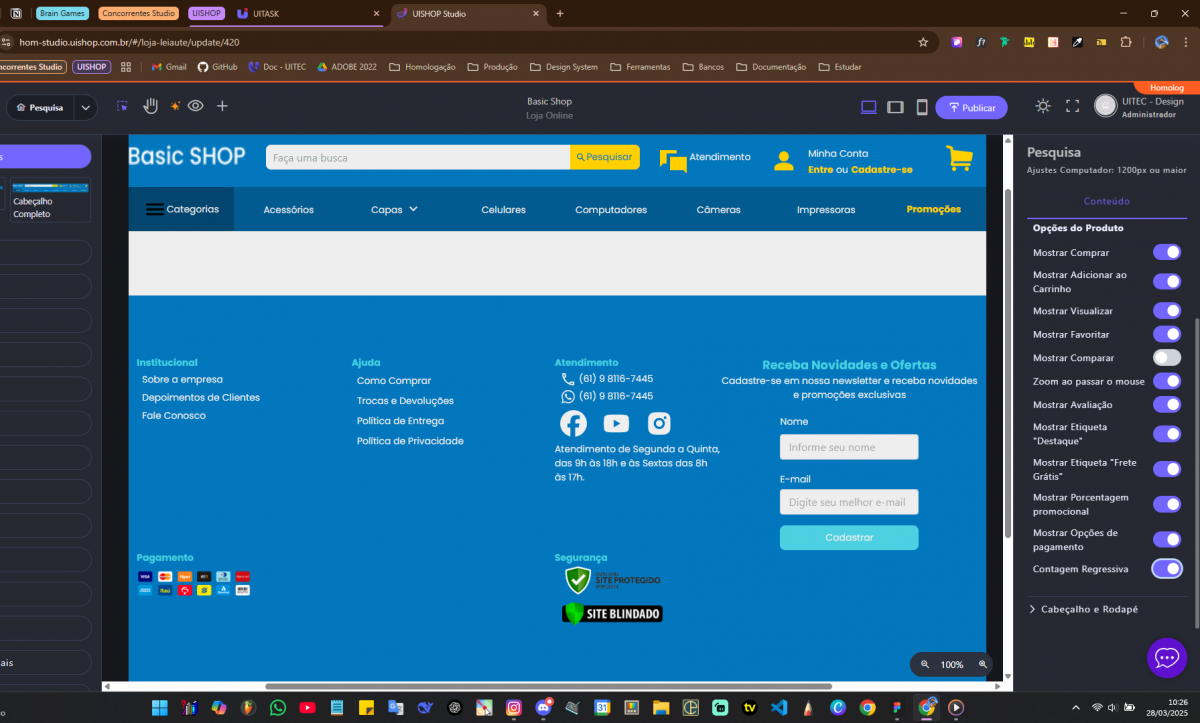The image size is (1200, 723).
Task: Turn off Mostrar Favoritar switch
Action: 1166,334
